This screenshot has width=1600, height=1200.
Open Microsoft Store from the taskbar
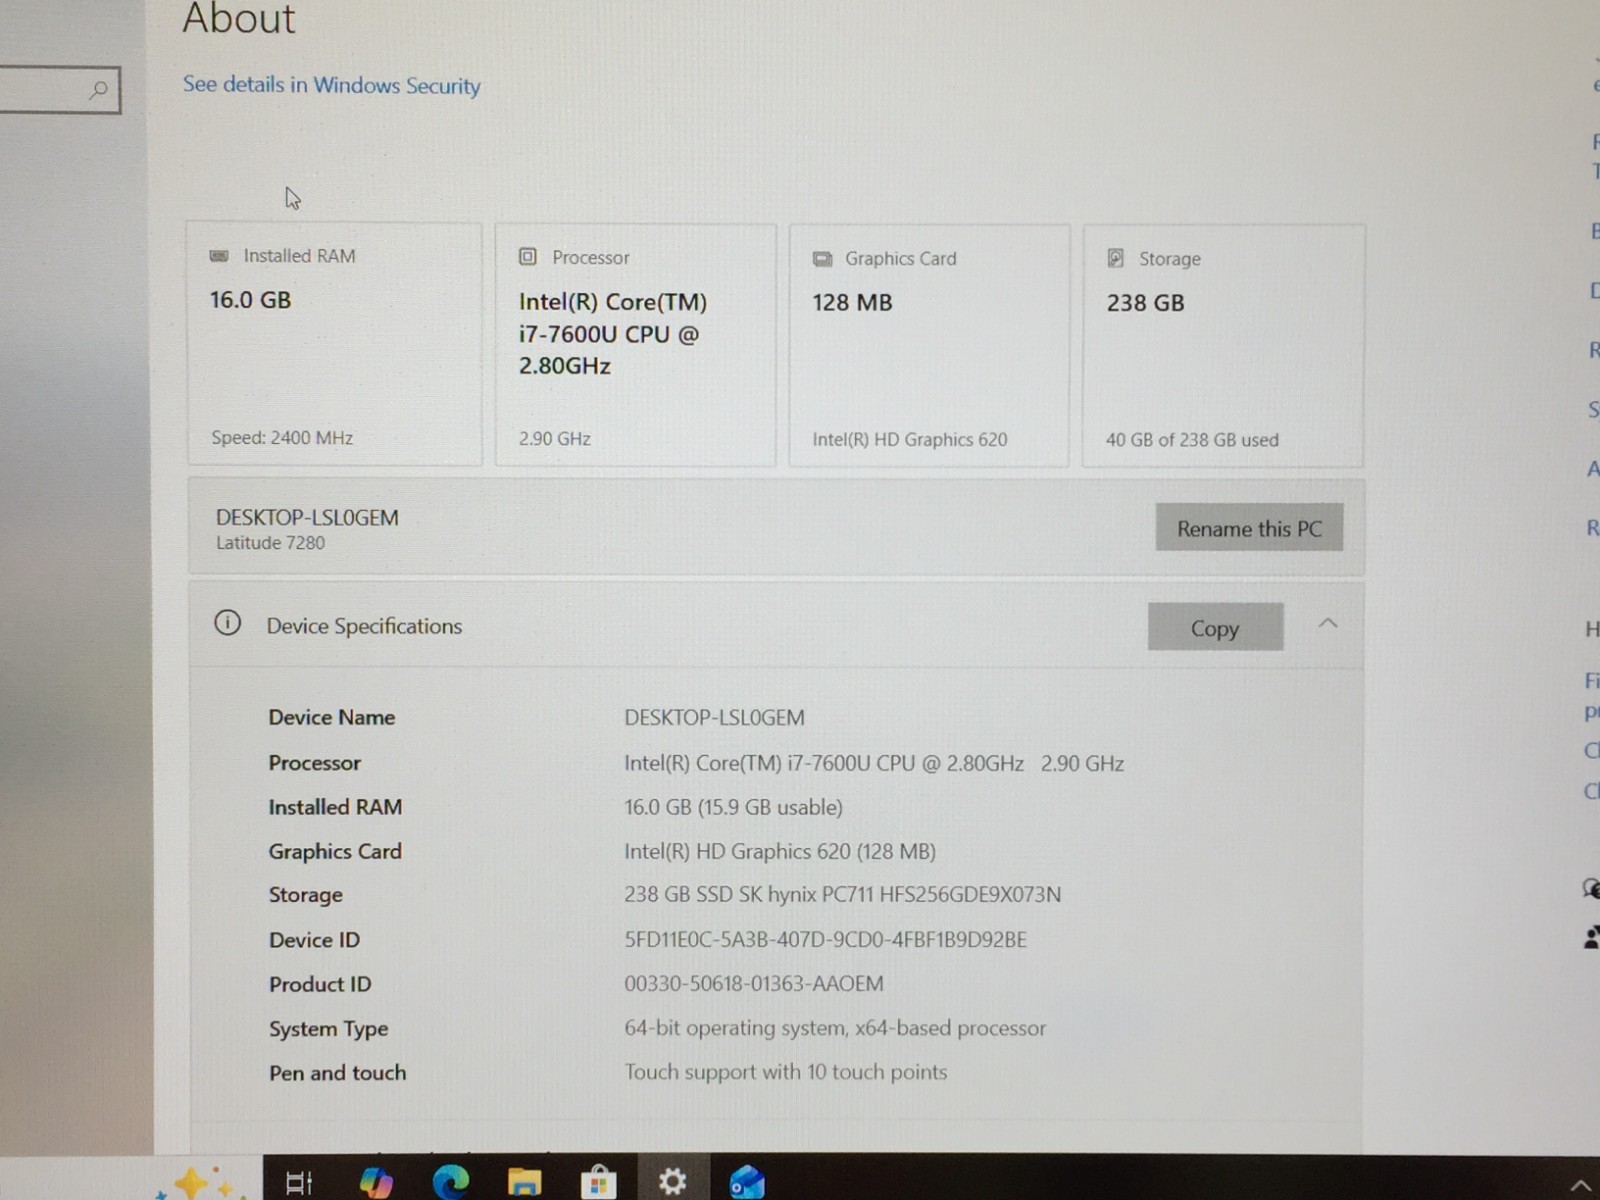point(598,1182)
